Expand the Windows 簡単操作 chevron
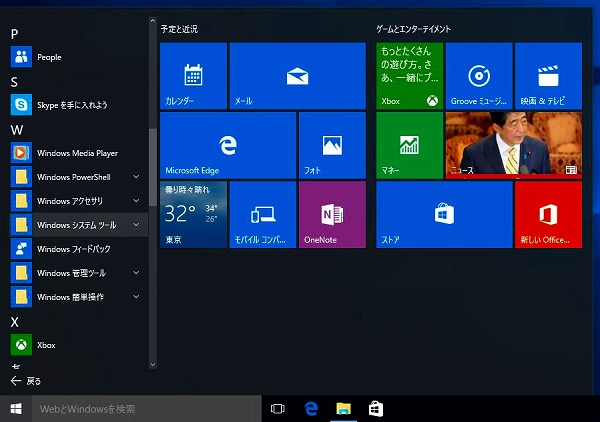The height and width of the screenshot is (422, 600). [x=136, y=297]
